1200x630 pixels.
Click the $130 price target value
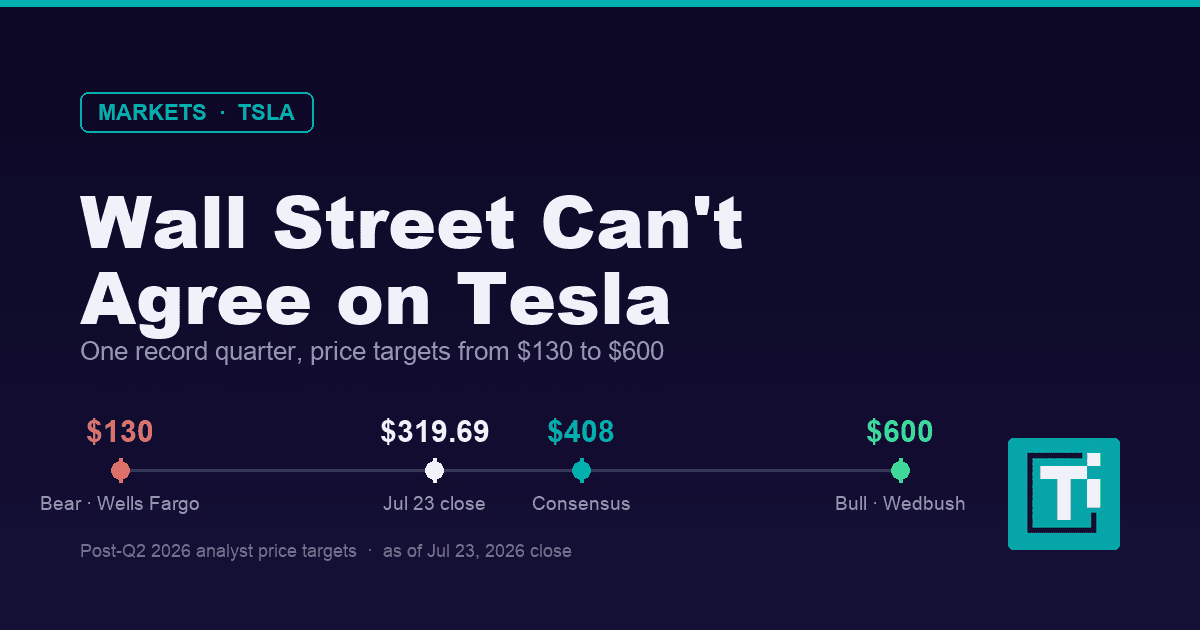120,432
